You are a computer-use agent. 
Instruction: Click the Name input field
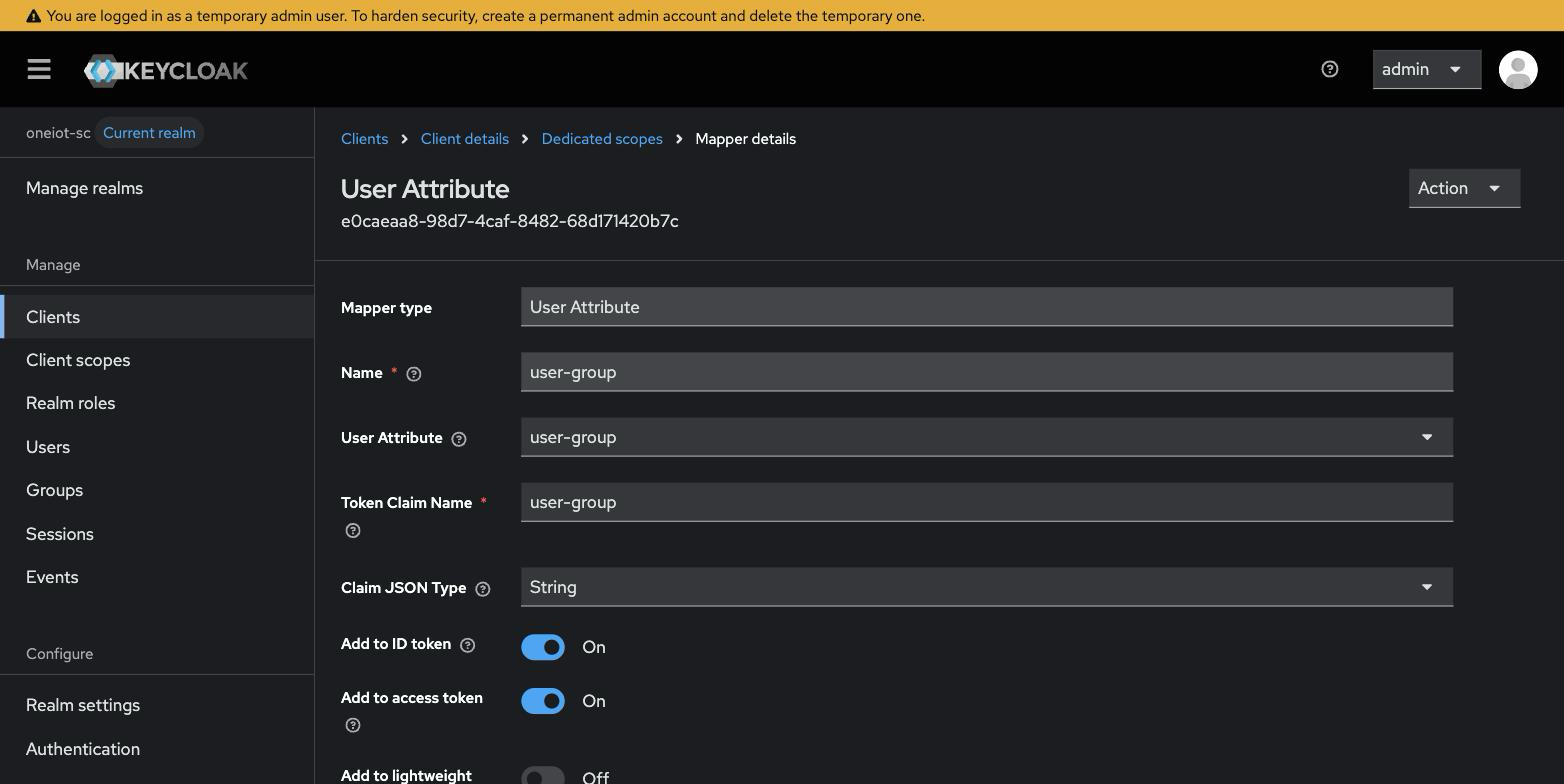coord(986,372)
